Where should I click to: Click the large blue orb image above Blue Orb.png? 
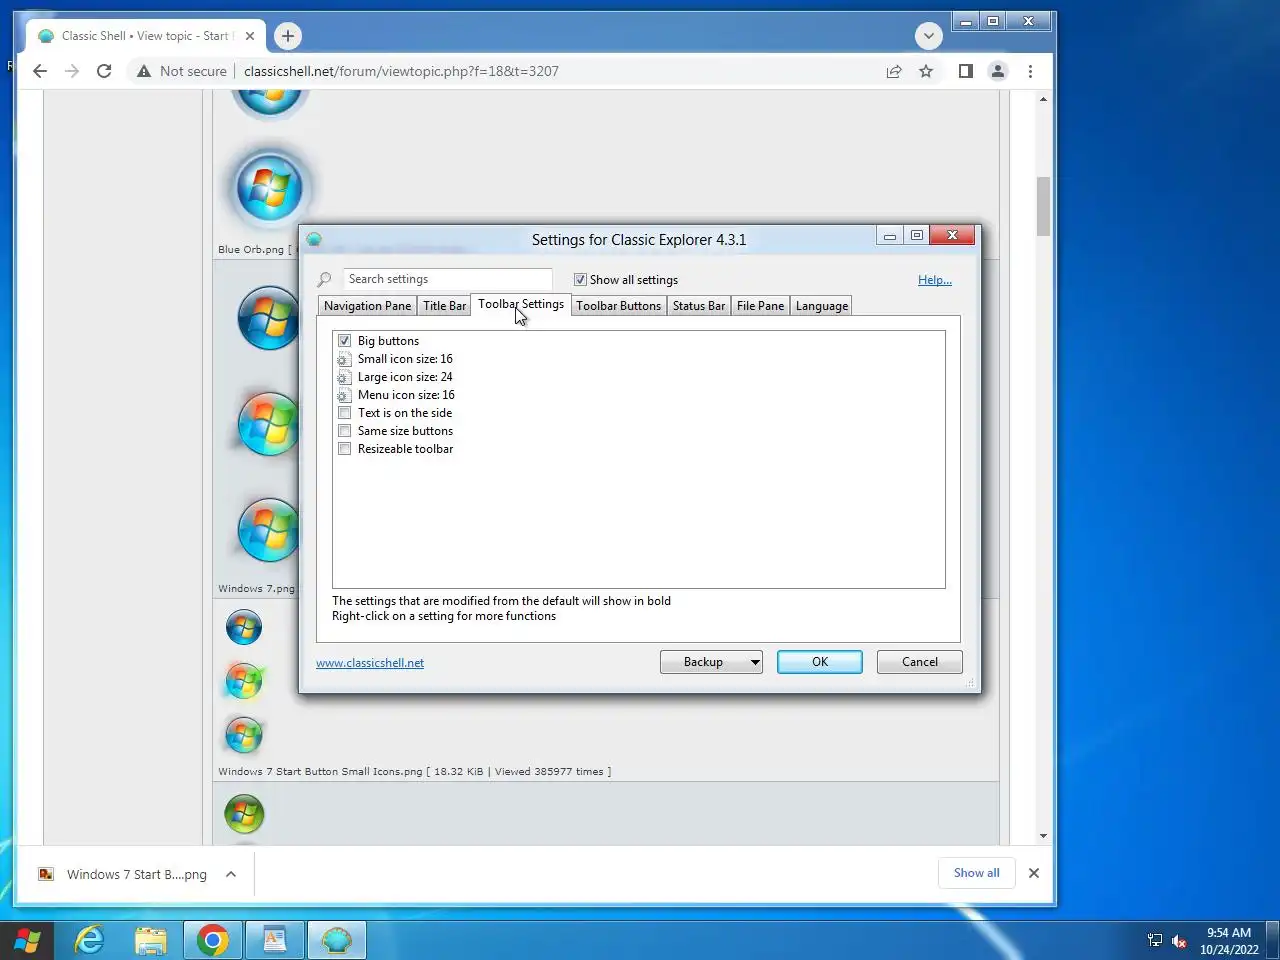pyautogui.click(x=269, y=189)
